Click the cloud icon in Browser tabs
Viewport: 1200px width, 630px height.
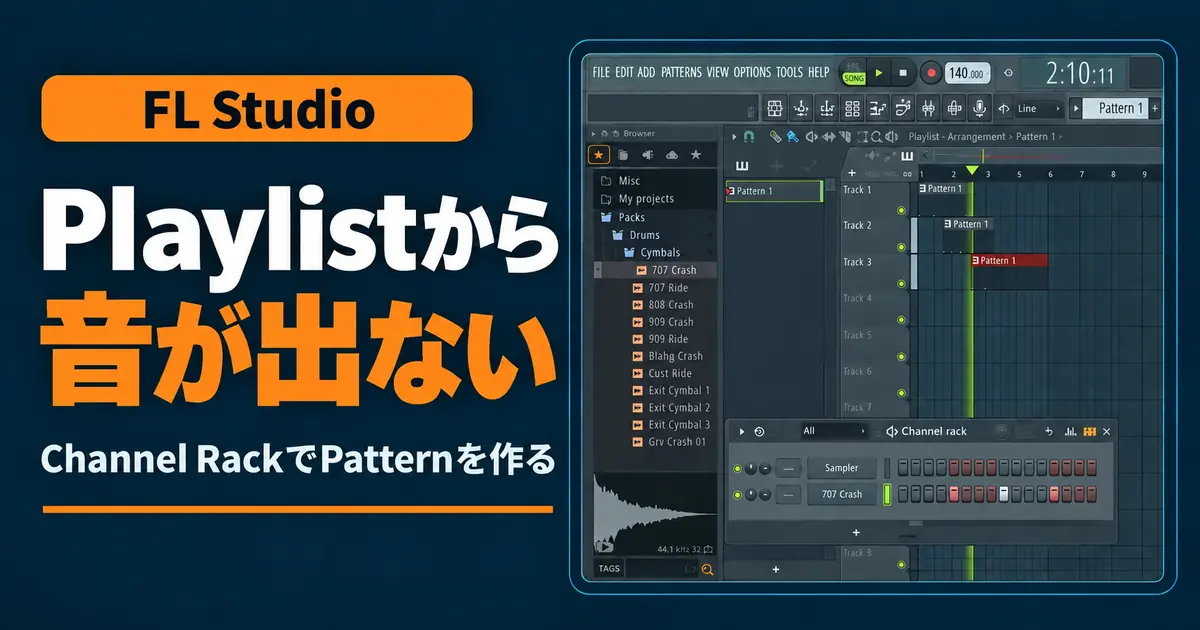pos(671,155)
